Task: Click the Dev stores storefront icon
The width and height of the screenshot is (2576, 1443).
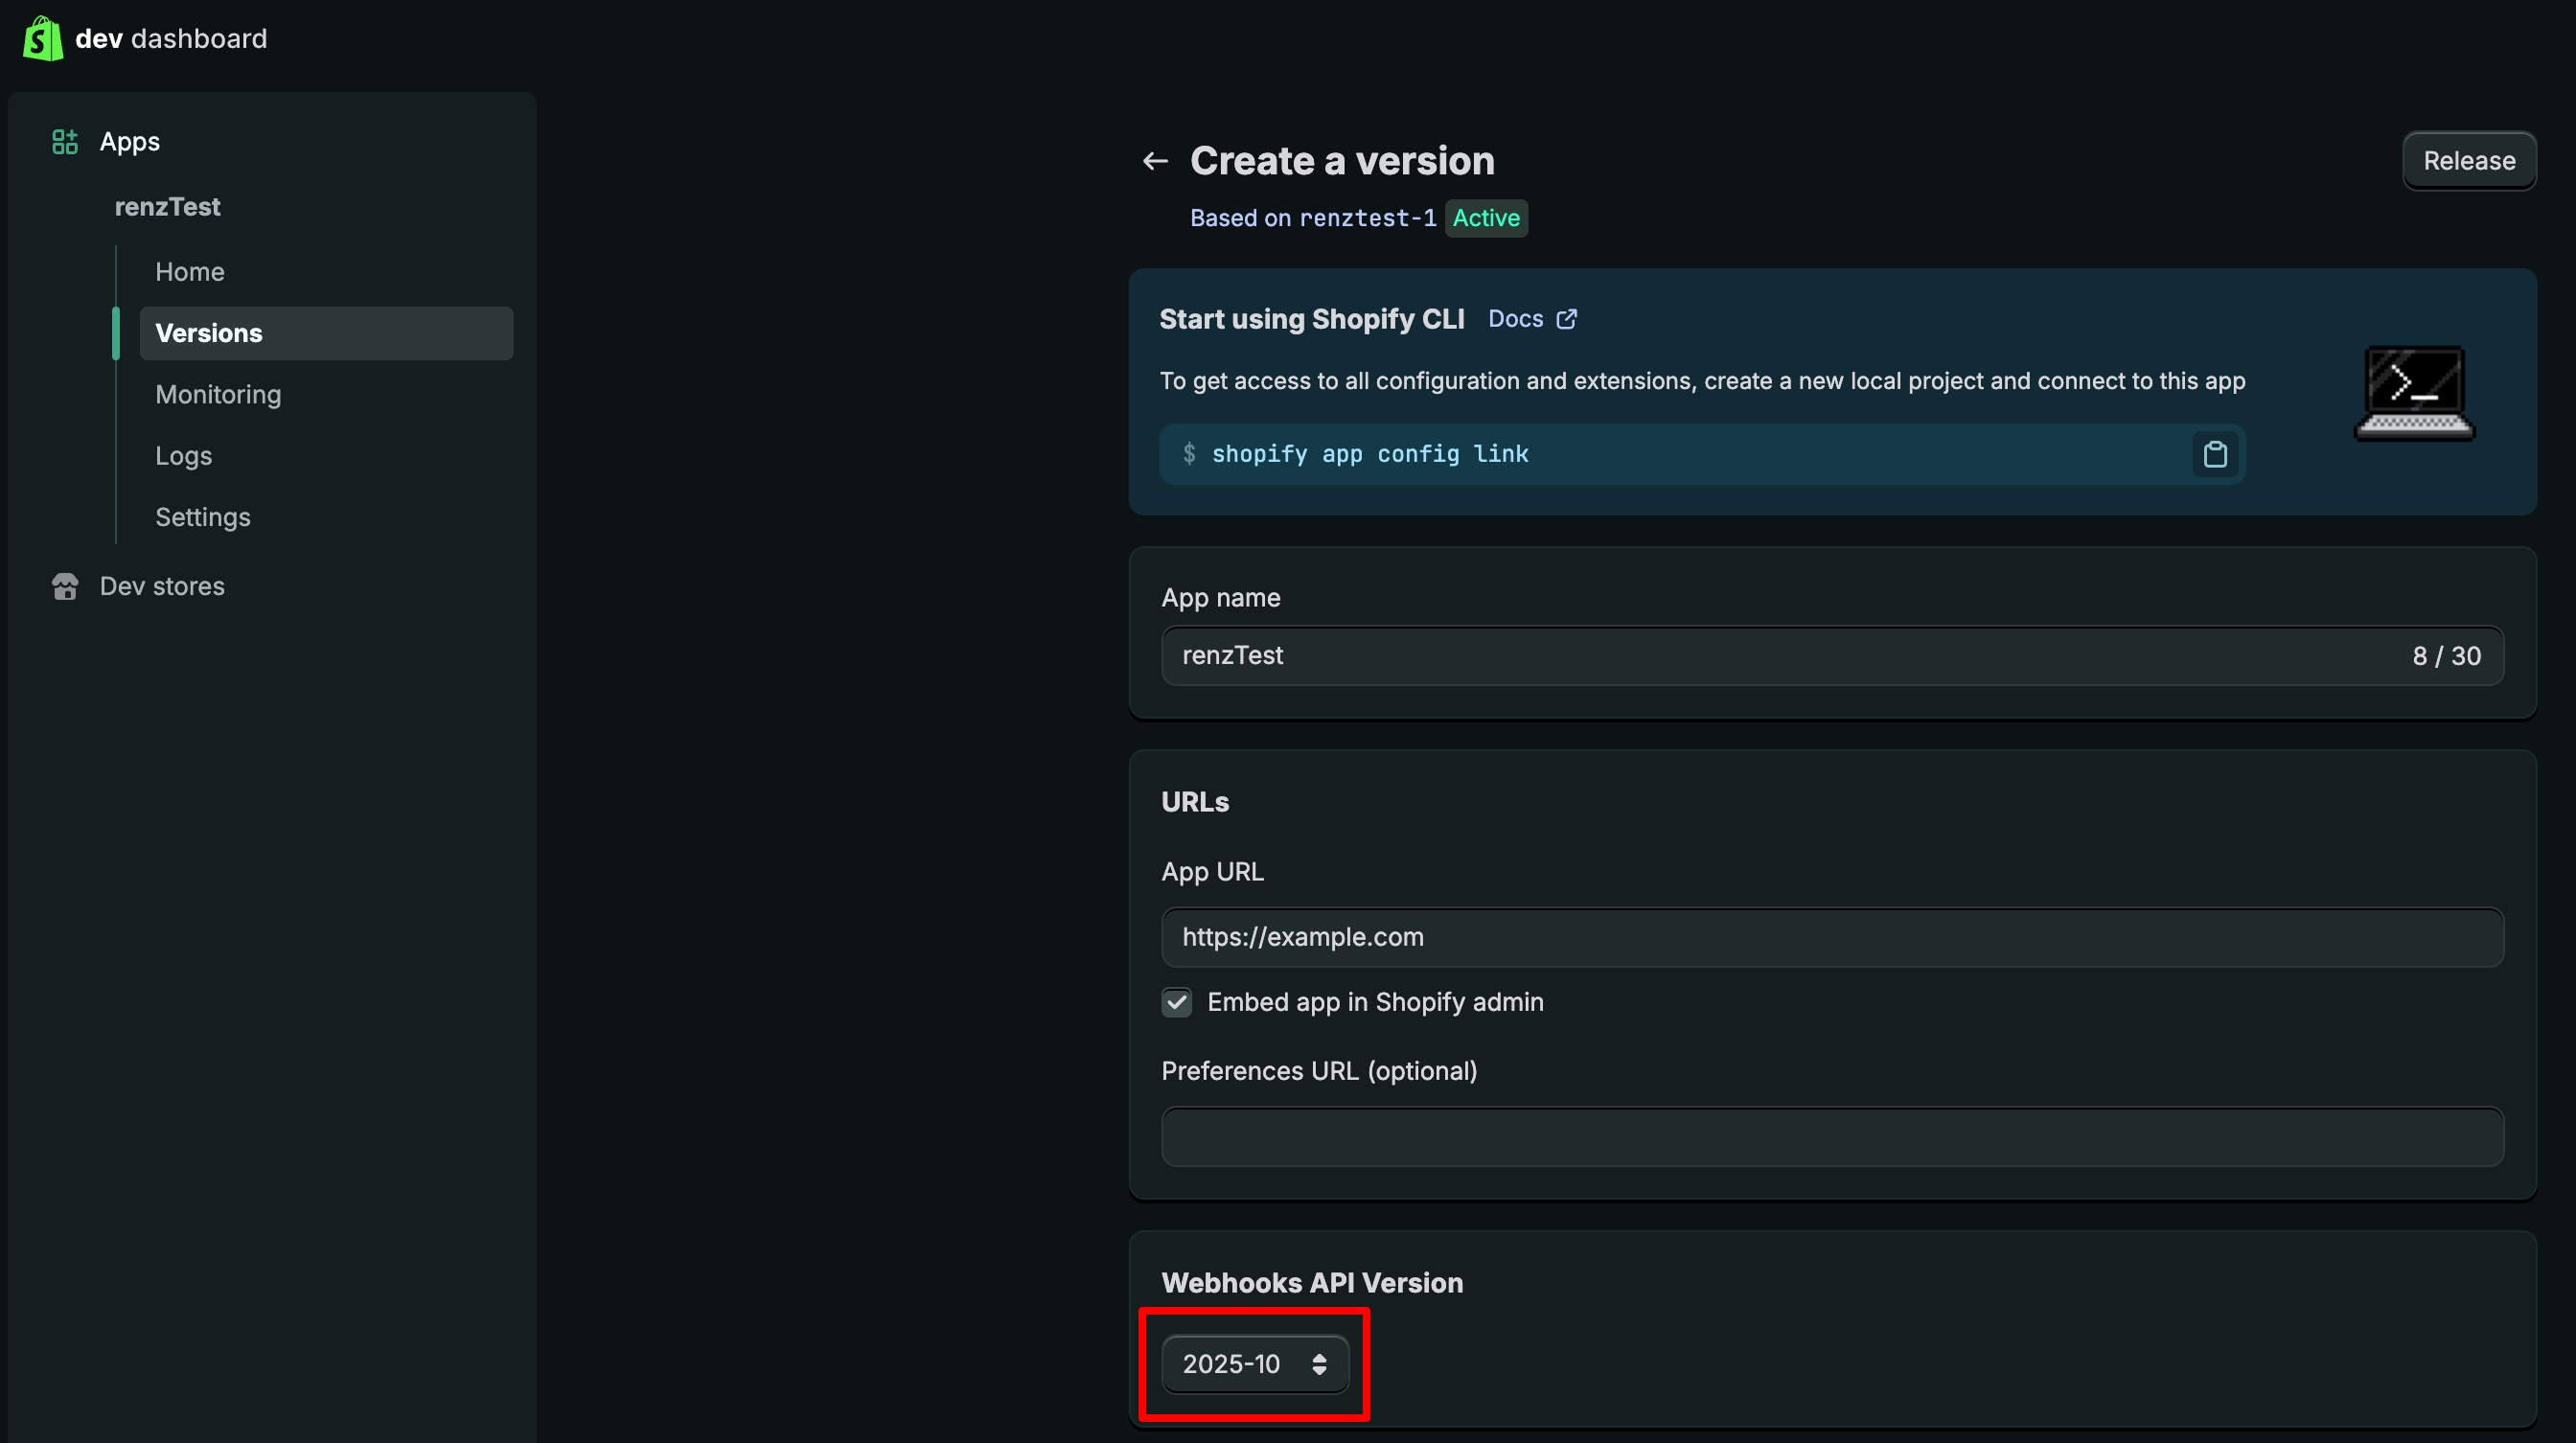Action: point(65,587)
